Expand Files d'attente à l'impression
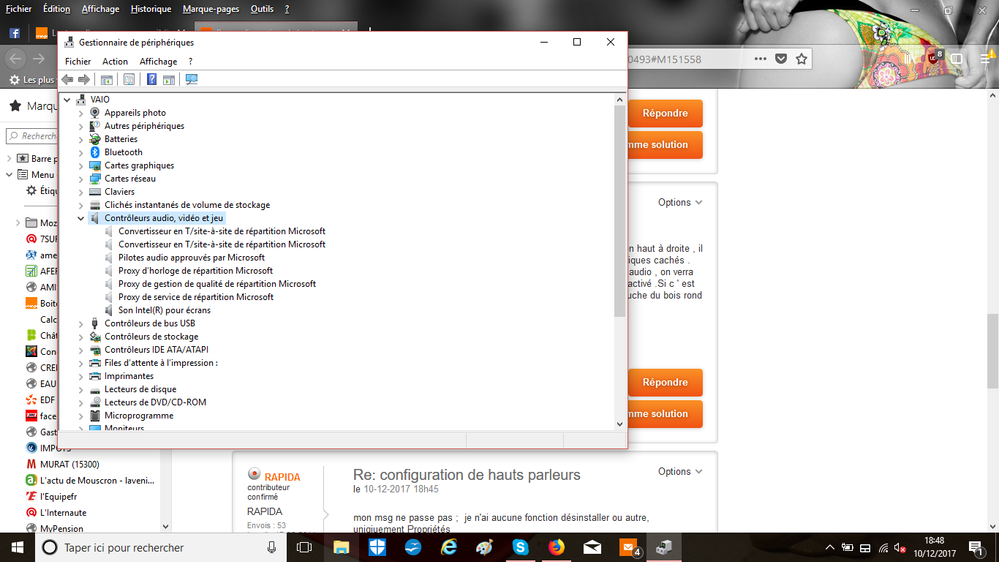The height and width of the screenshot is (562, 999). coord(81,363)
